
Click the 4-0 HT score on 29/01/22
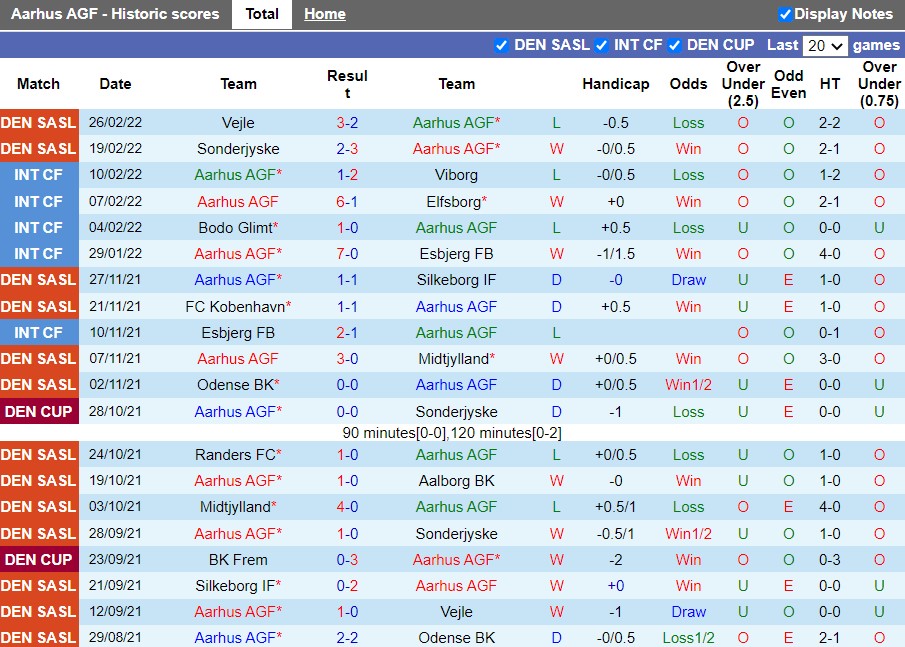coord(830,253)
